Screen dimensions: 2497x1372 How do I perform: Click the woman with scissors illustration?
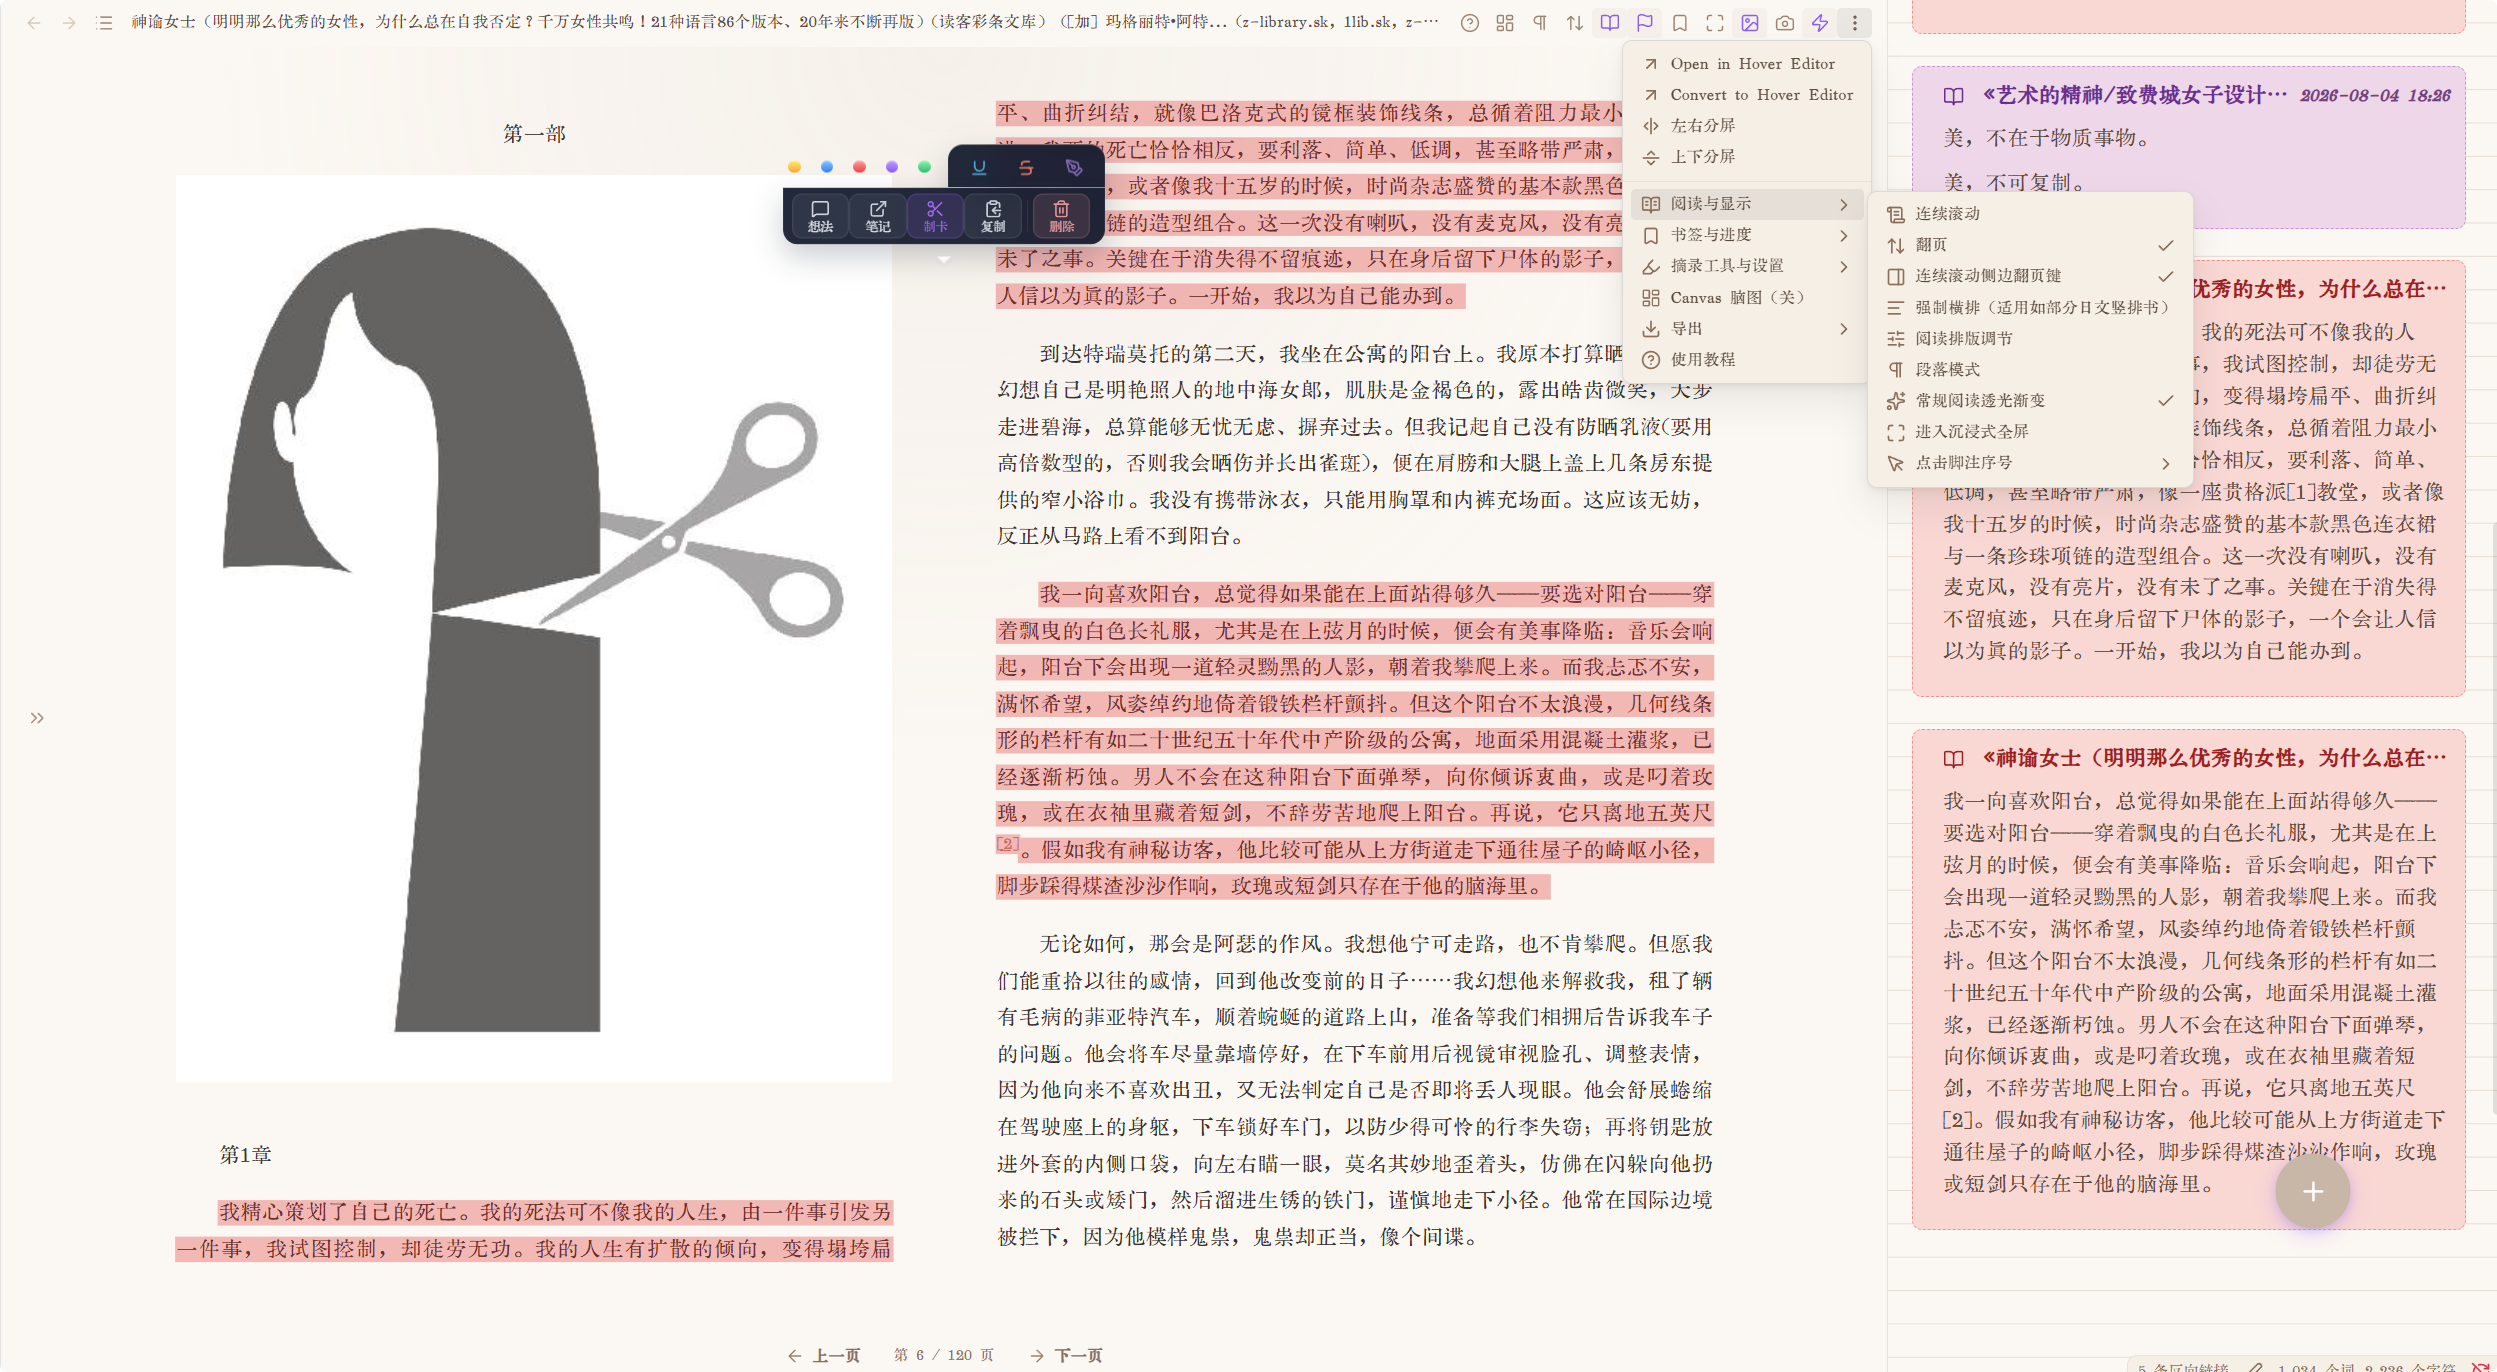tap(534, 628)
